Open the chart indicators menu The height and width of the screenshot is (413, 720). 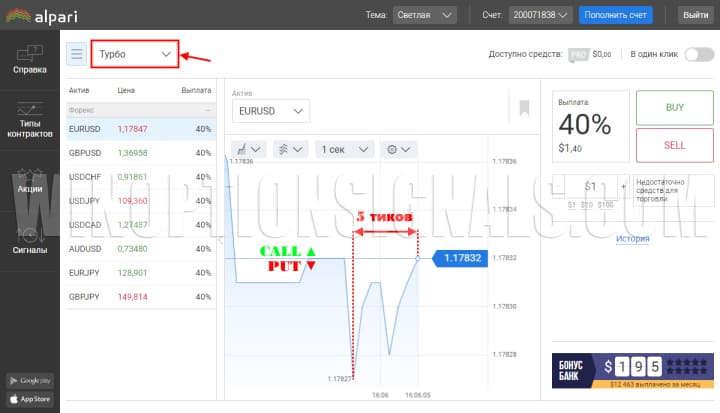(x=291, y=149)
